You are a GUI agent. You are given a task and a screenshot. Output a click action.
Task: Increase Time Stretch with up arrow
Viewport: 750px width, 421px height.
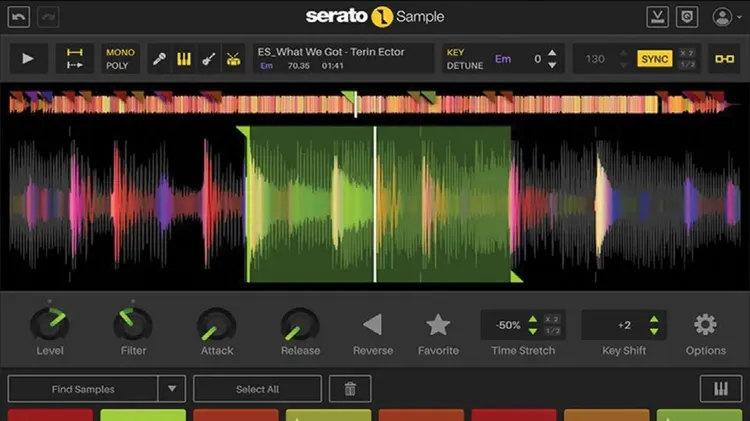click(533, 319)
